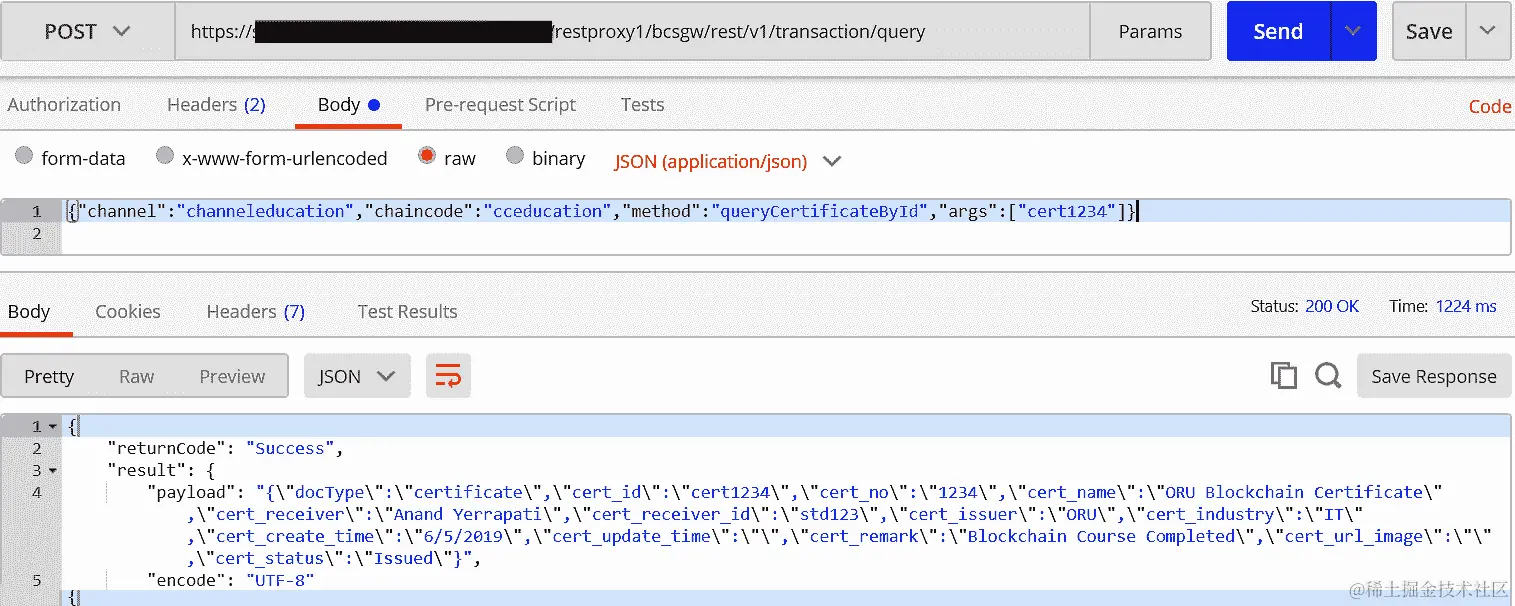This screenshot has width=1515, height=606.
Task: Switch response view to Raw
Action: (137, 376)
